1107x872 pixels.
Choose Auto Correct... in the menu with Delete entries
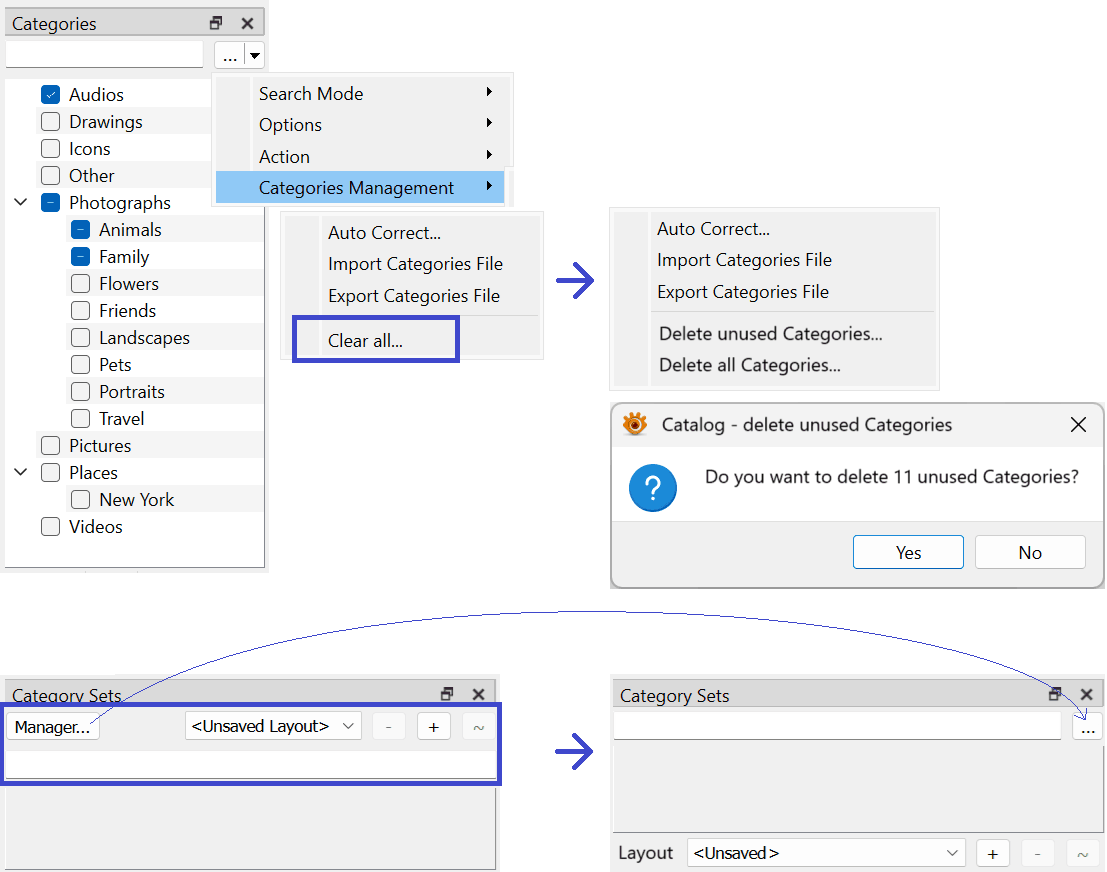click(x=774, y=229)
